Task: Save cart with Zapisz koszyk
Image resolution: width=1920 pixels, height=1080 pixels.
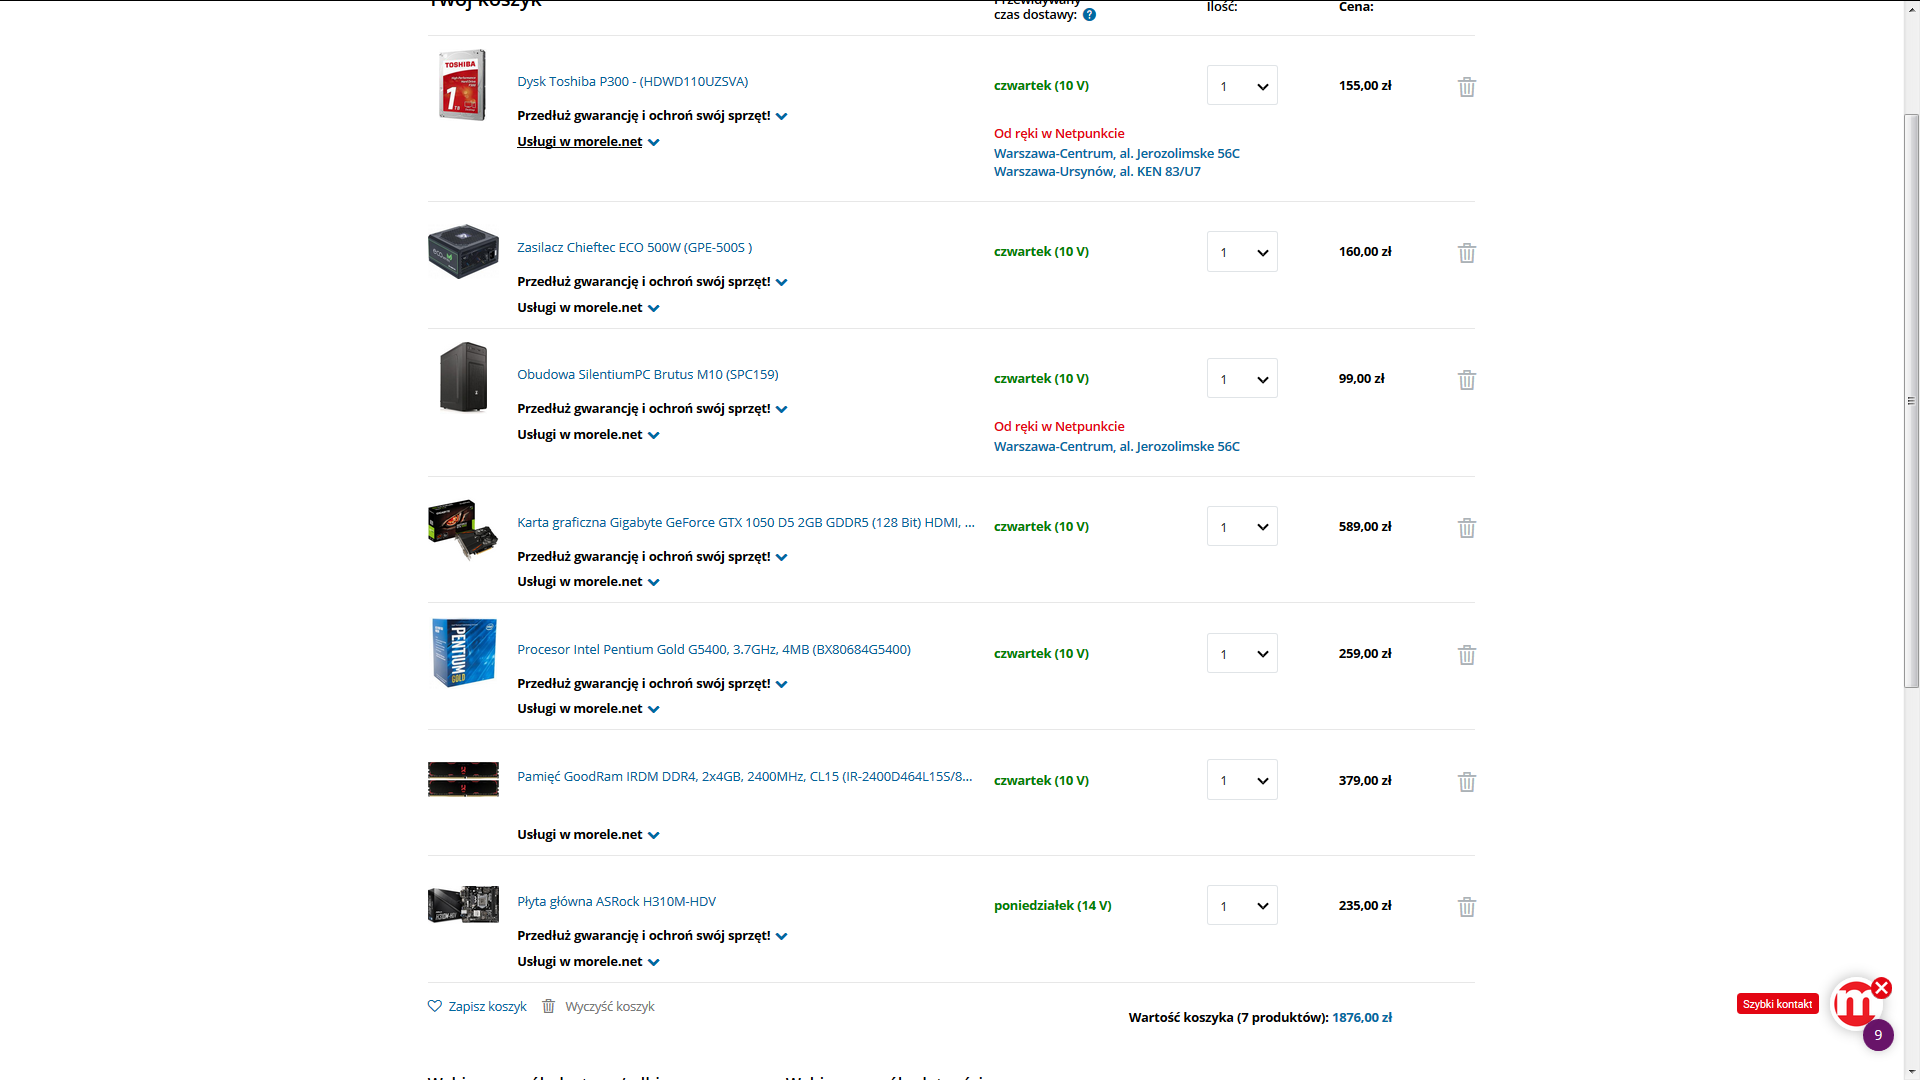Action: coord(477,1007)
